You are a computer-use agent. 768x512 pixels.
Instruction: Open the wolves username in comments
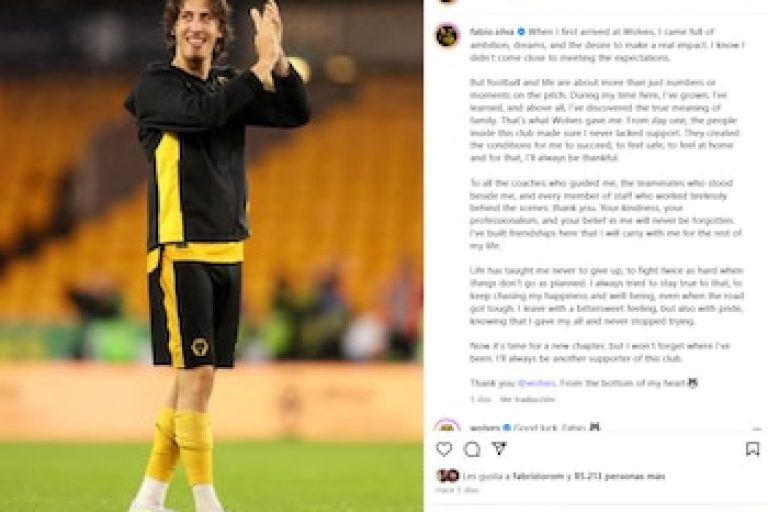click(485, 428)
